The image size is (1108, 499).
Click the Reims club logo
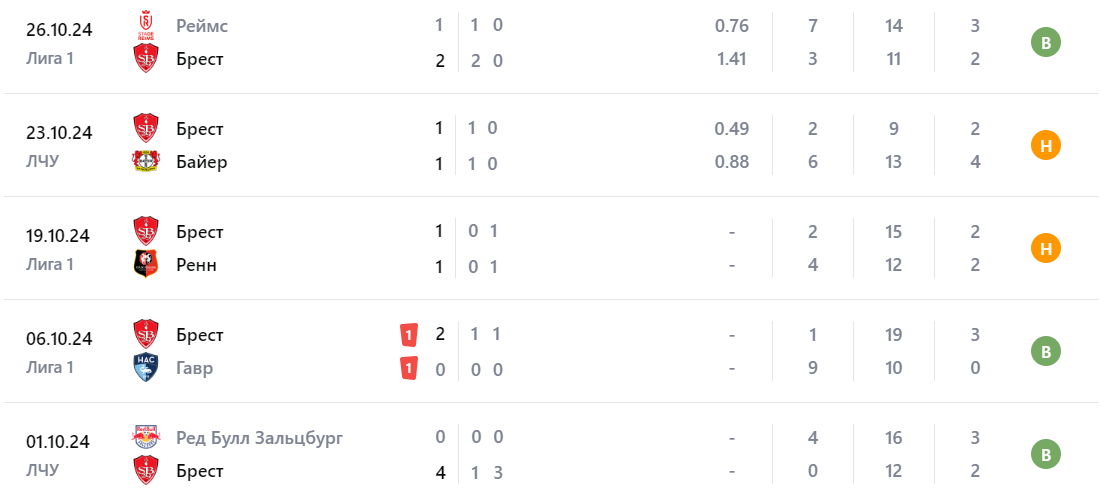[x=147, y=26]
